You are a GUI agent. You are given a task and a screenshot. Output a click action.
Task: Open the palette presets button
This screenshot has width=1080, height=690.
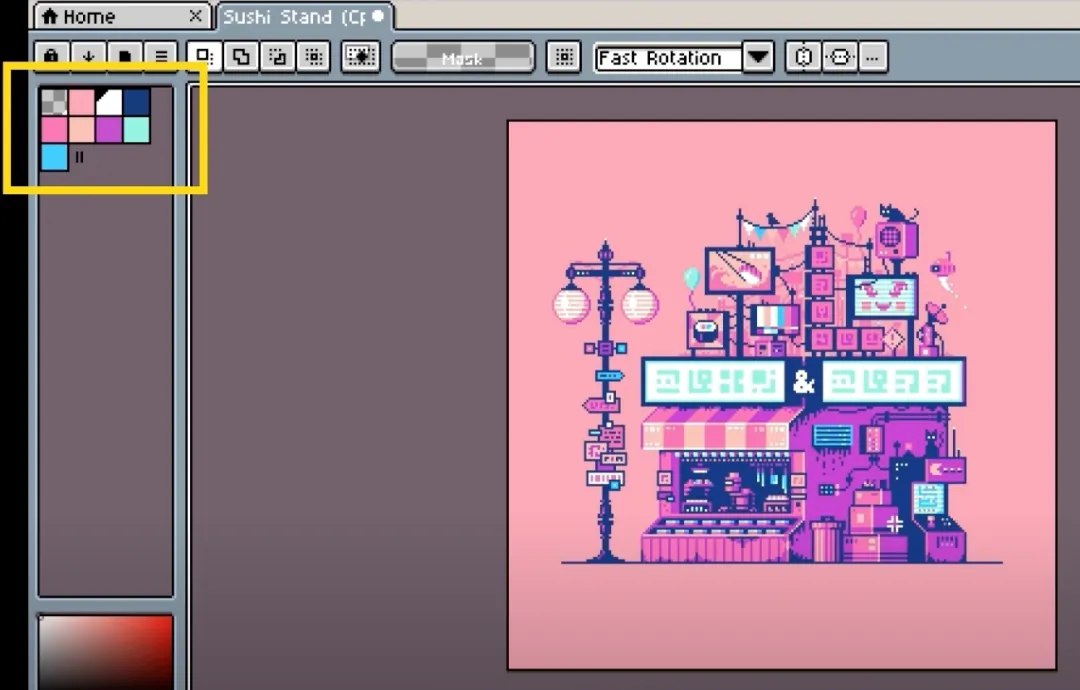[125, 56]
